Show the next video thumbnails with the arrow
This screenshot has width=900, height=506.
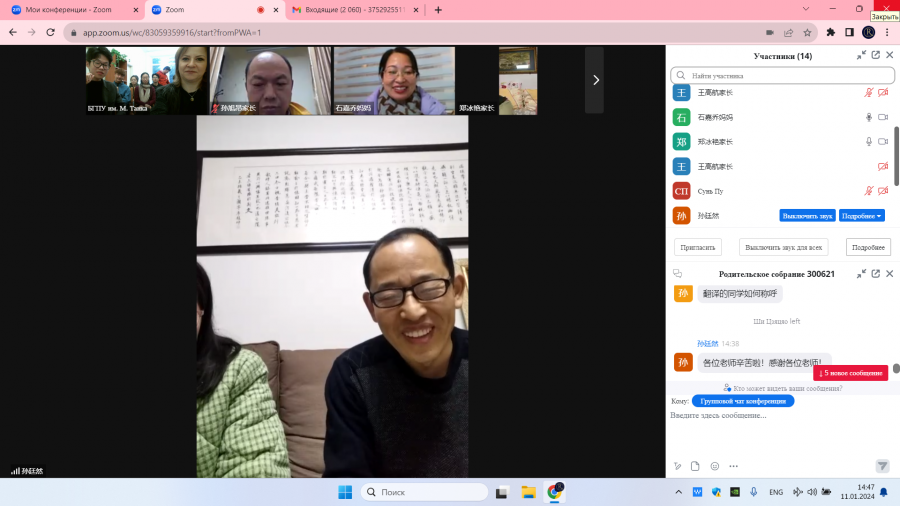595,80
